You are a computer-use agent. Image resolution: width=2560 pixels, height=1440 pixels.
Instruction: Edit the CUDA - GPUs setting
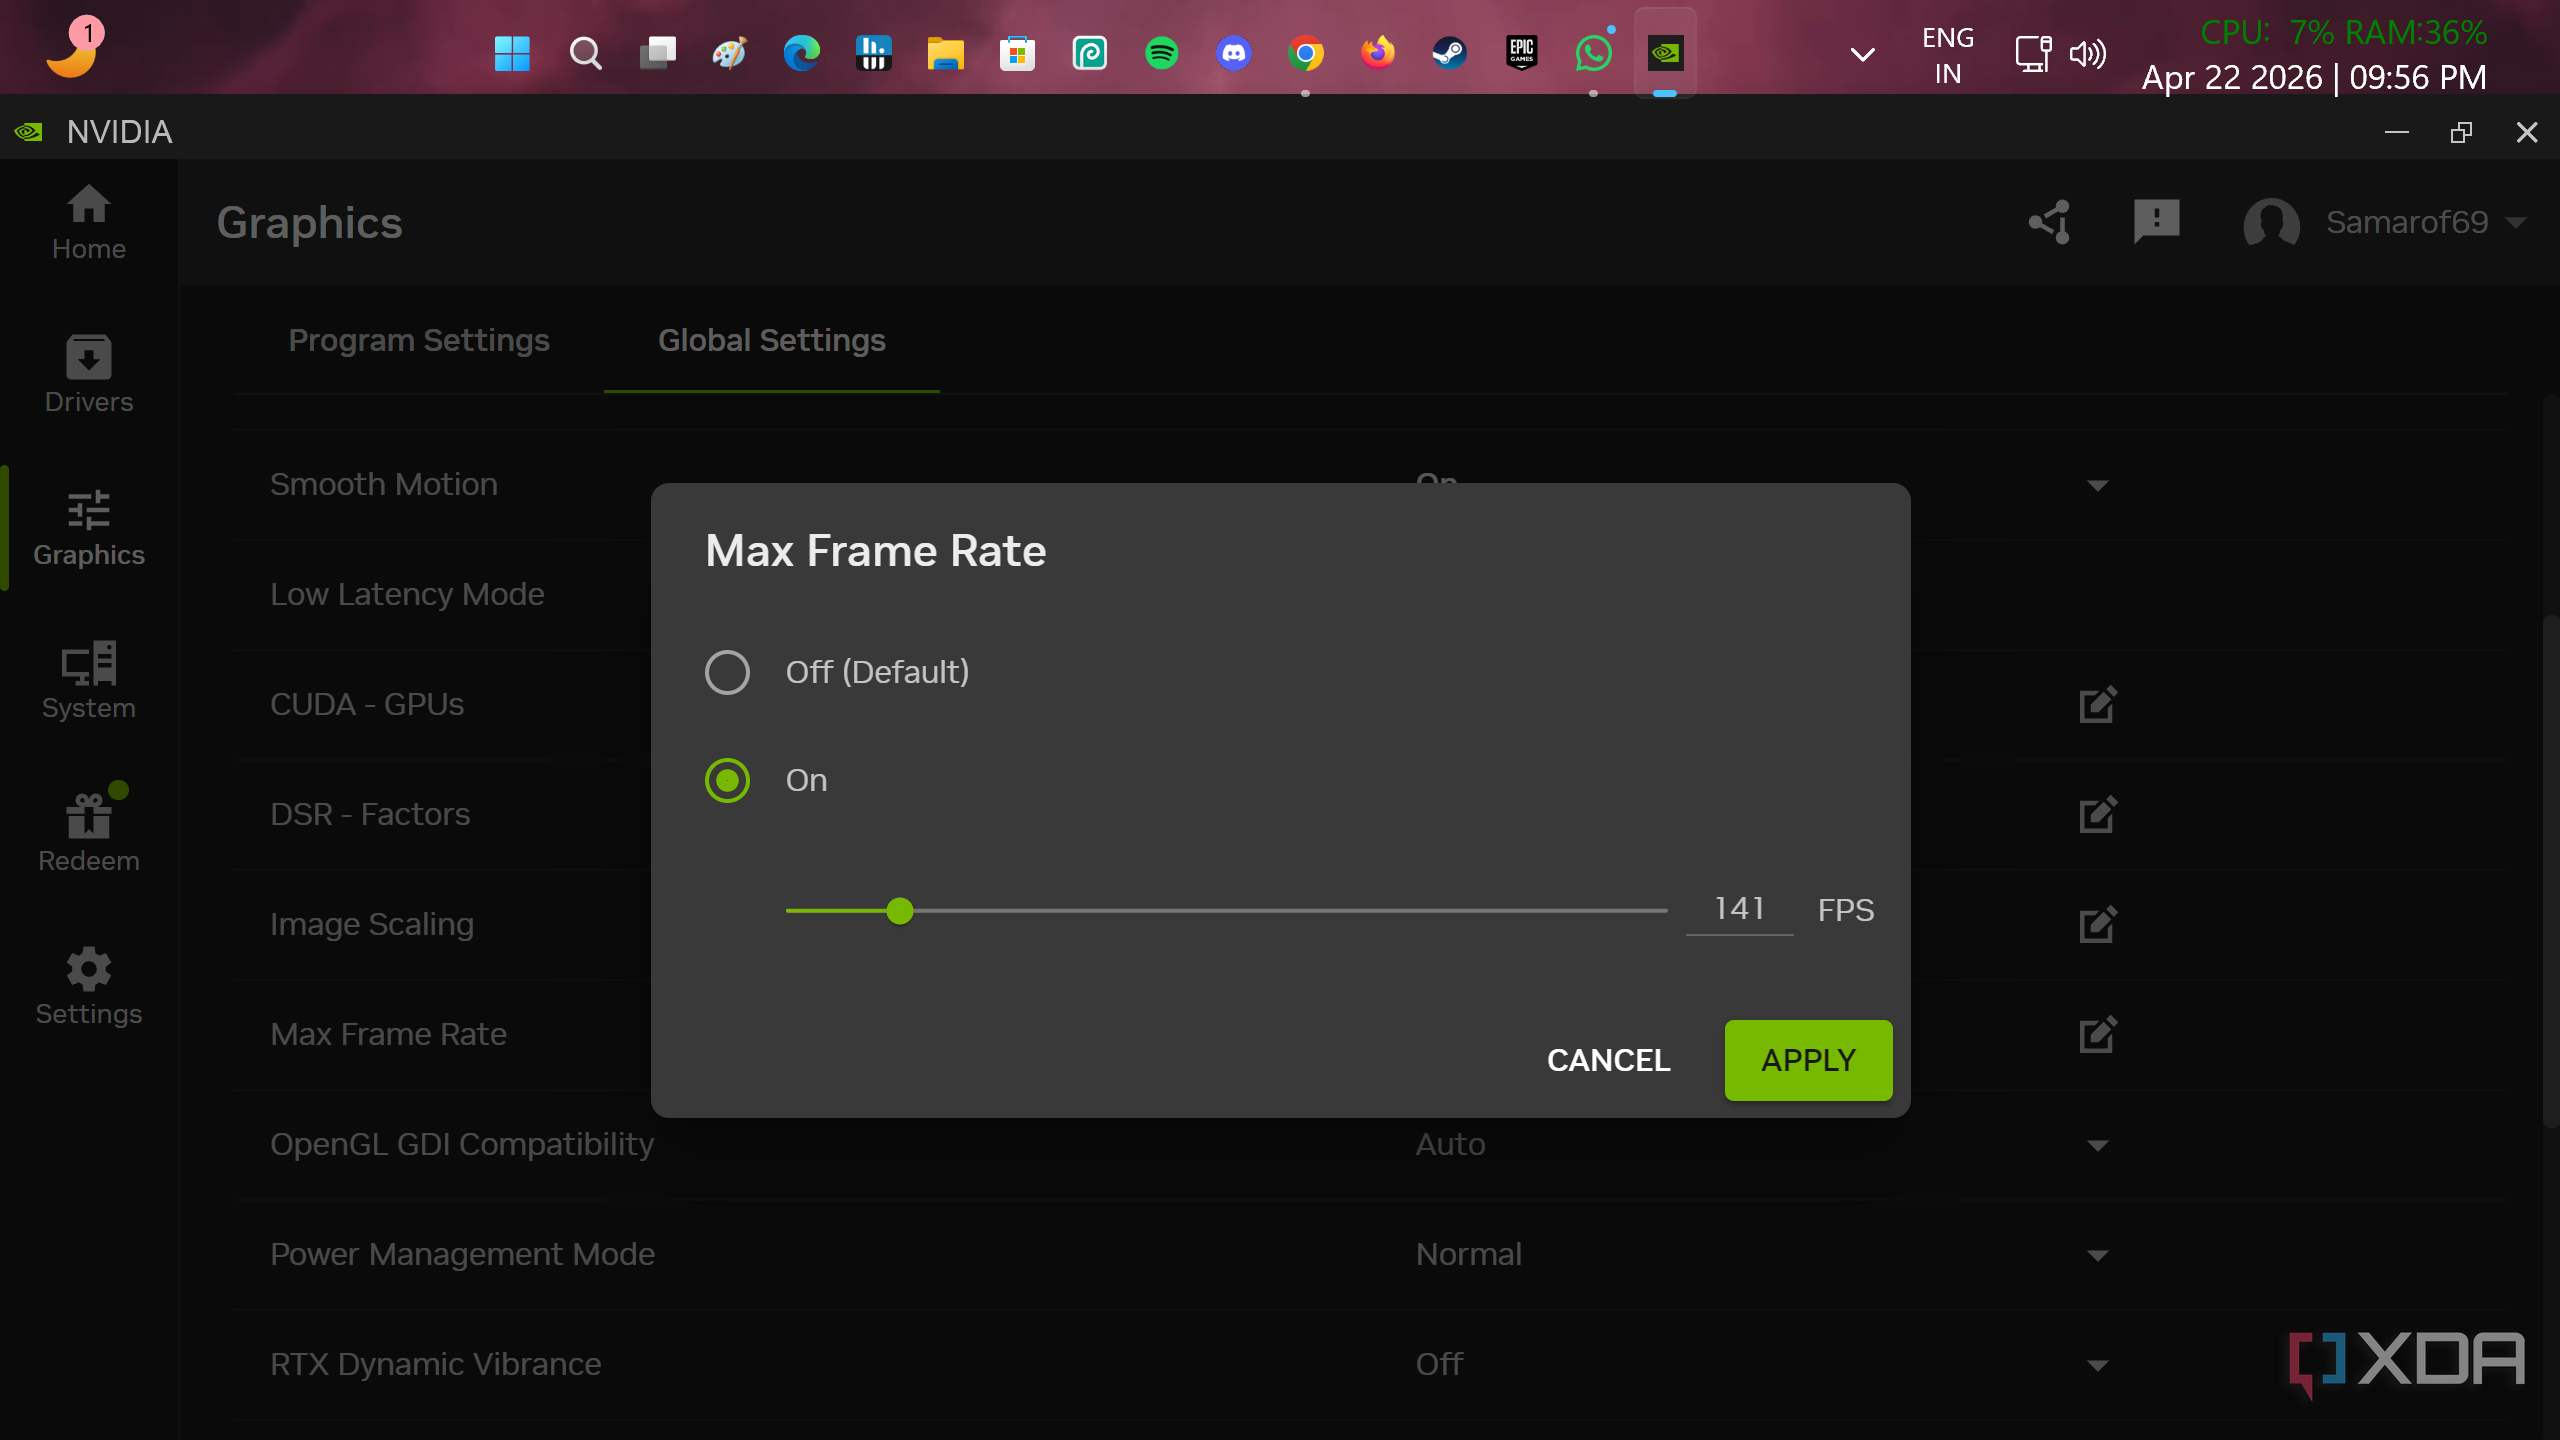(2098, 705)
